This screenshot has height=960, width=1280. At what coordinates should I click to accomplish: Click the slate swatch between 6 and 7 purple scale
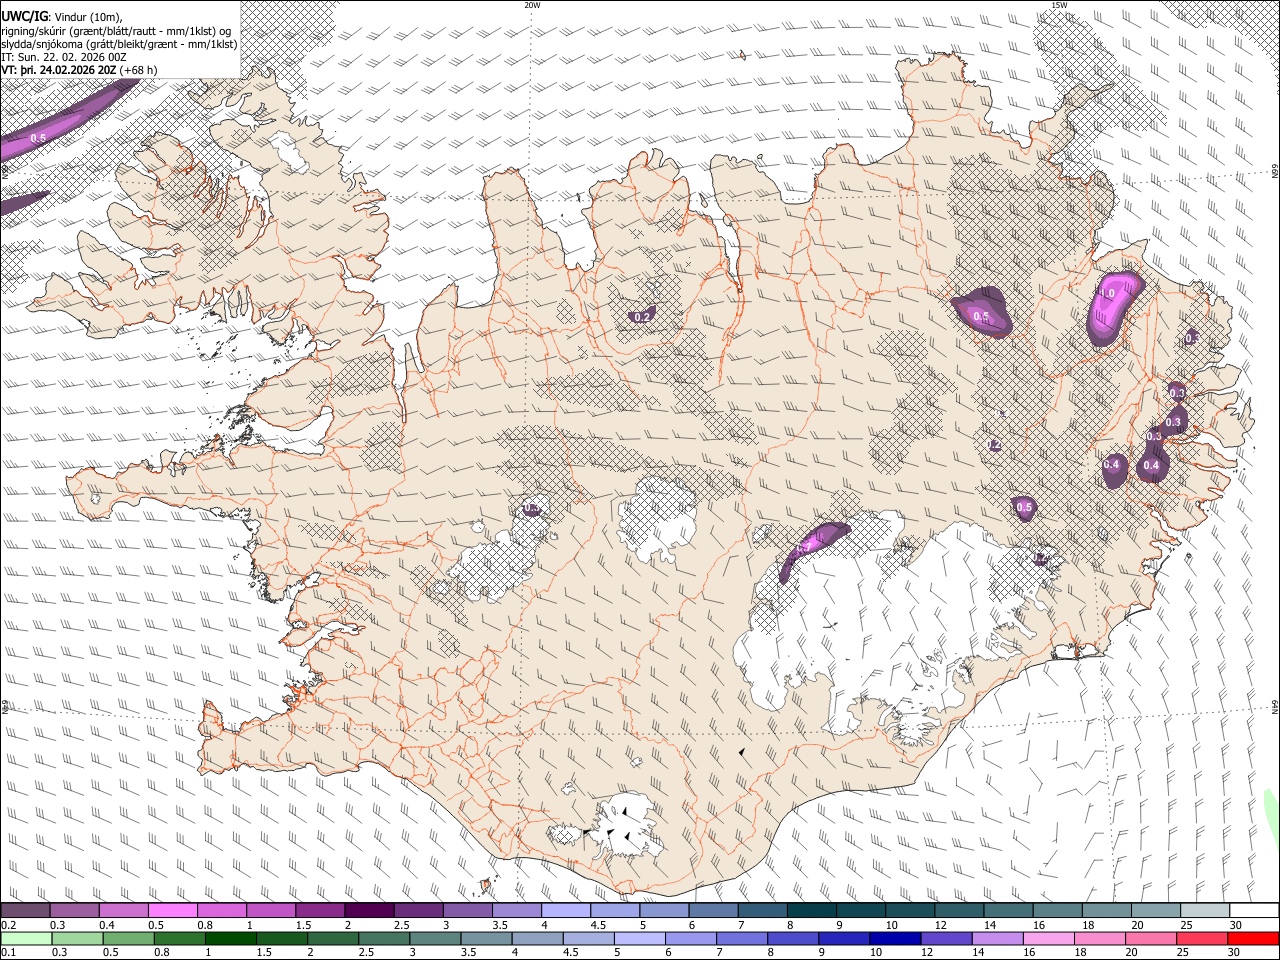[714, 911]
